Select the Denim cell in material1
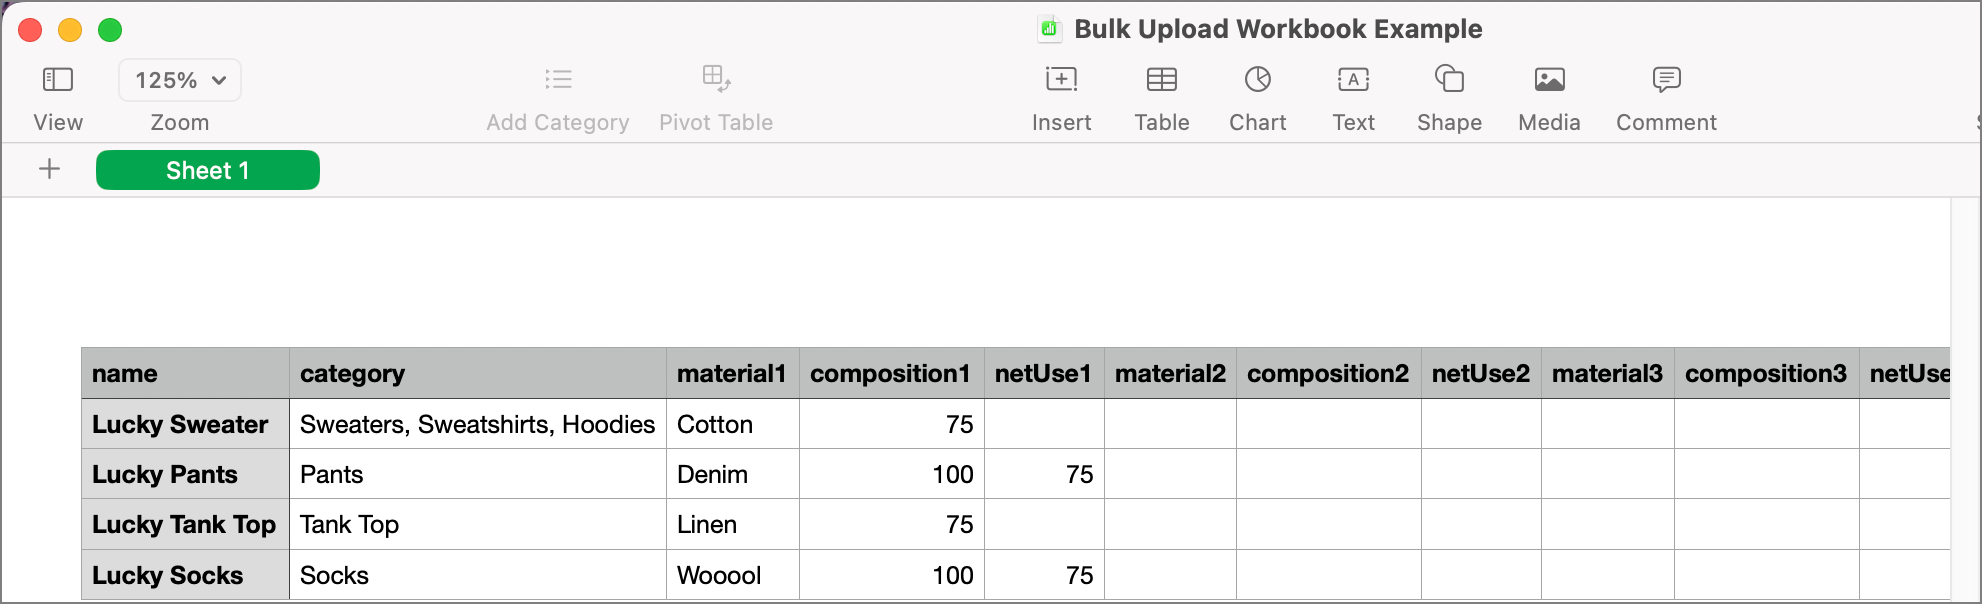Screen dimensions: 1982x604 pos(733,474)
